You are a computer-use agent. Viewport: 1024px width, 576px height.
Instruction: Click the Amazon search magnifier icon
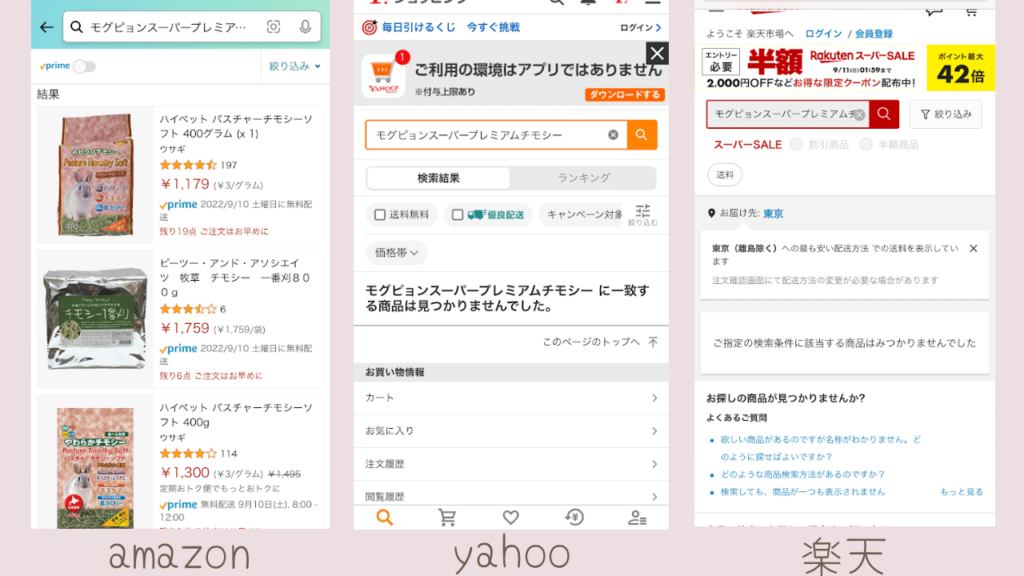[x=77, y=27]
